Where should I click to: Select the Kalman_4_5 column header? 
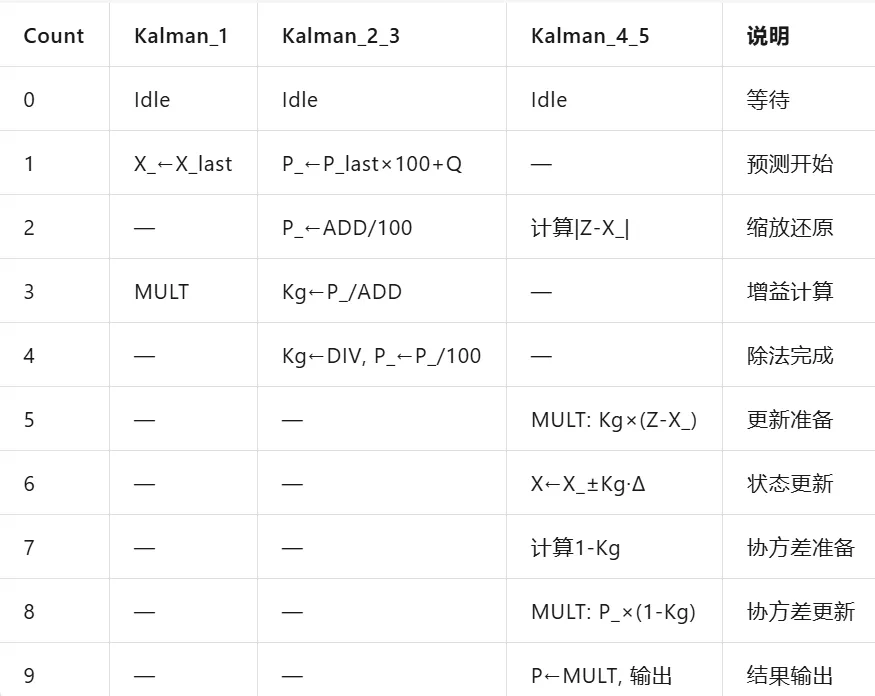coord(590,36)
